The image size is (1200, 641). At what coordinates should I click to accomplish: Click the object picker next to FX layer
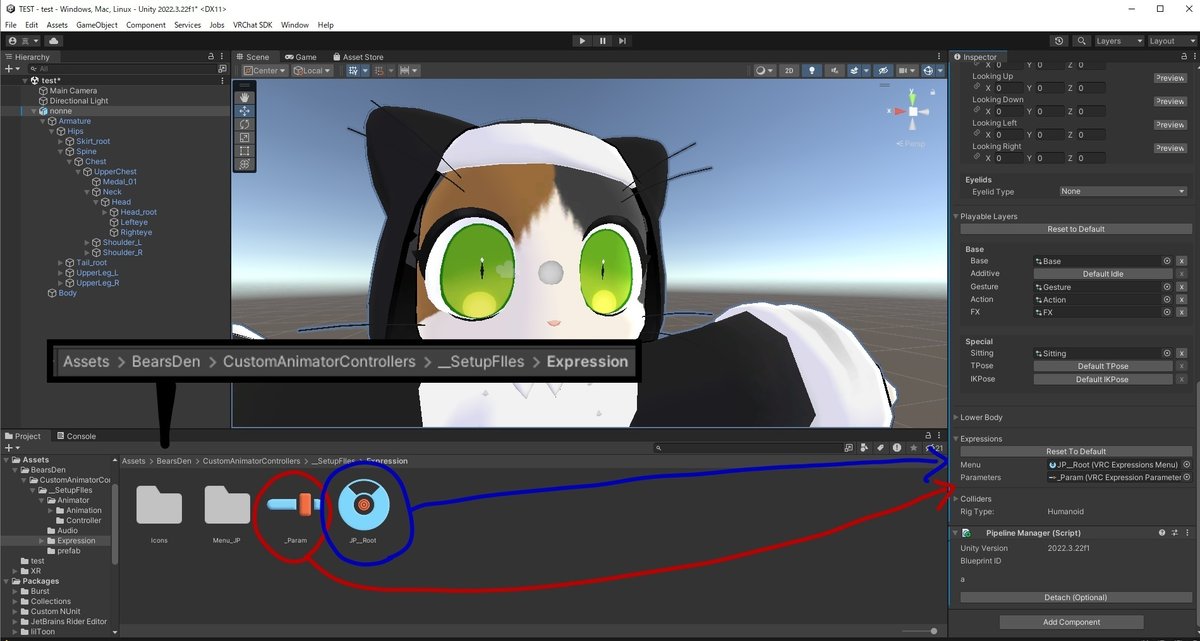(x=1167, y=312)
